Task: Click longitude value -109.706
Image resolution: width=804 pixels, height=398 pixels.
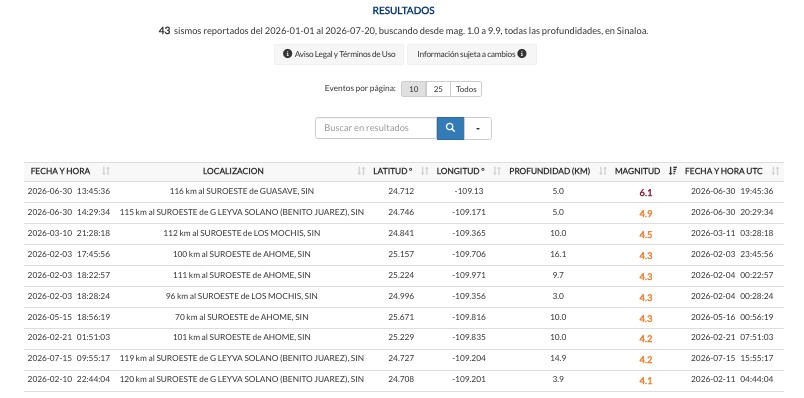Action: 469,254
